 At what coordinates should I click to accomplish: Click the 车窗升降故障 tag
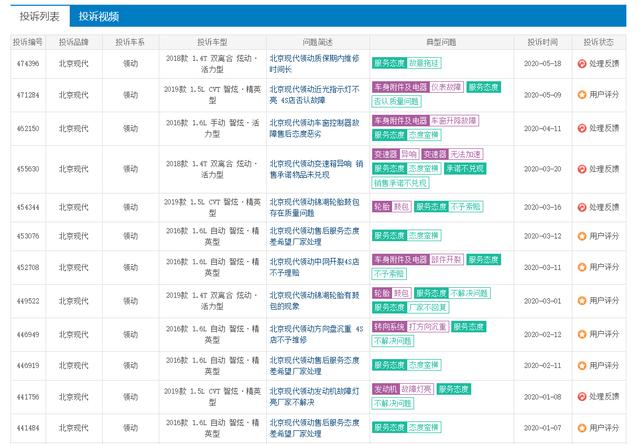[x=454, y=120]
